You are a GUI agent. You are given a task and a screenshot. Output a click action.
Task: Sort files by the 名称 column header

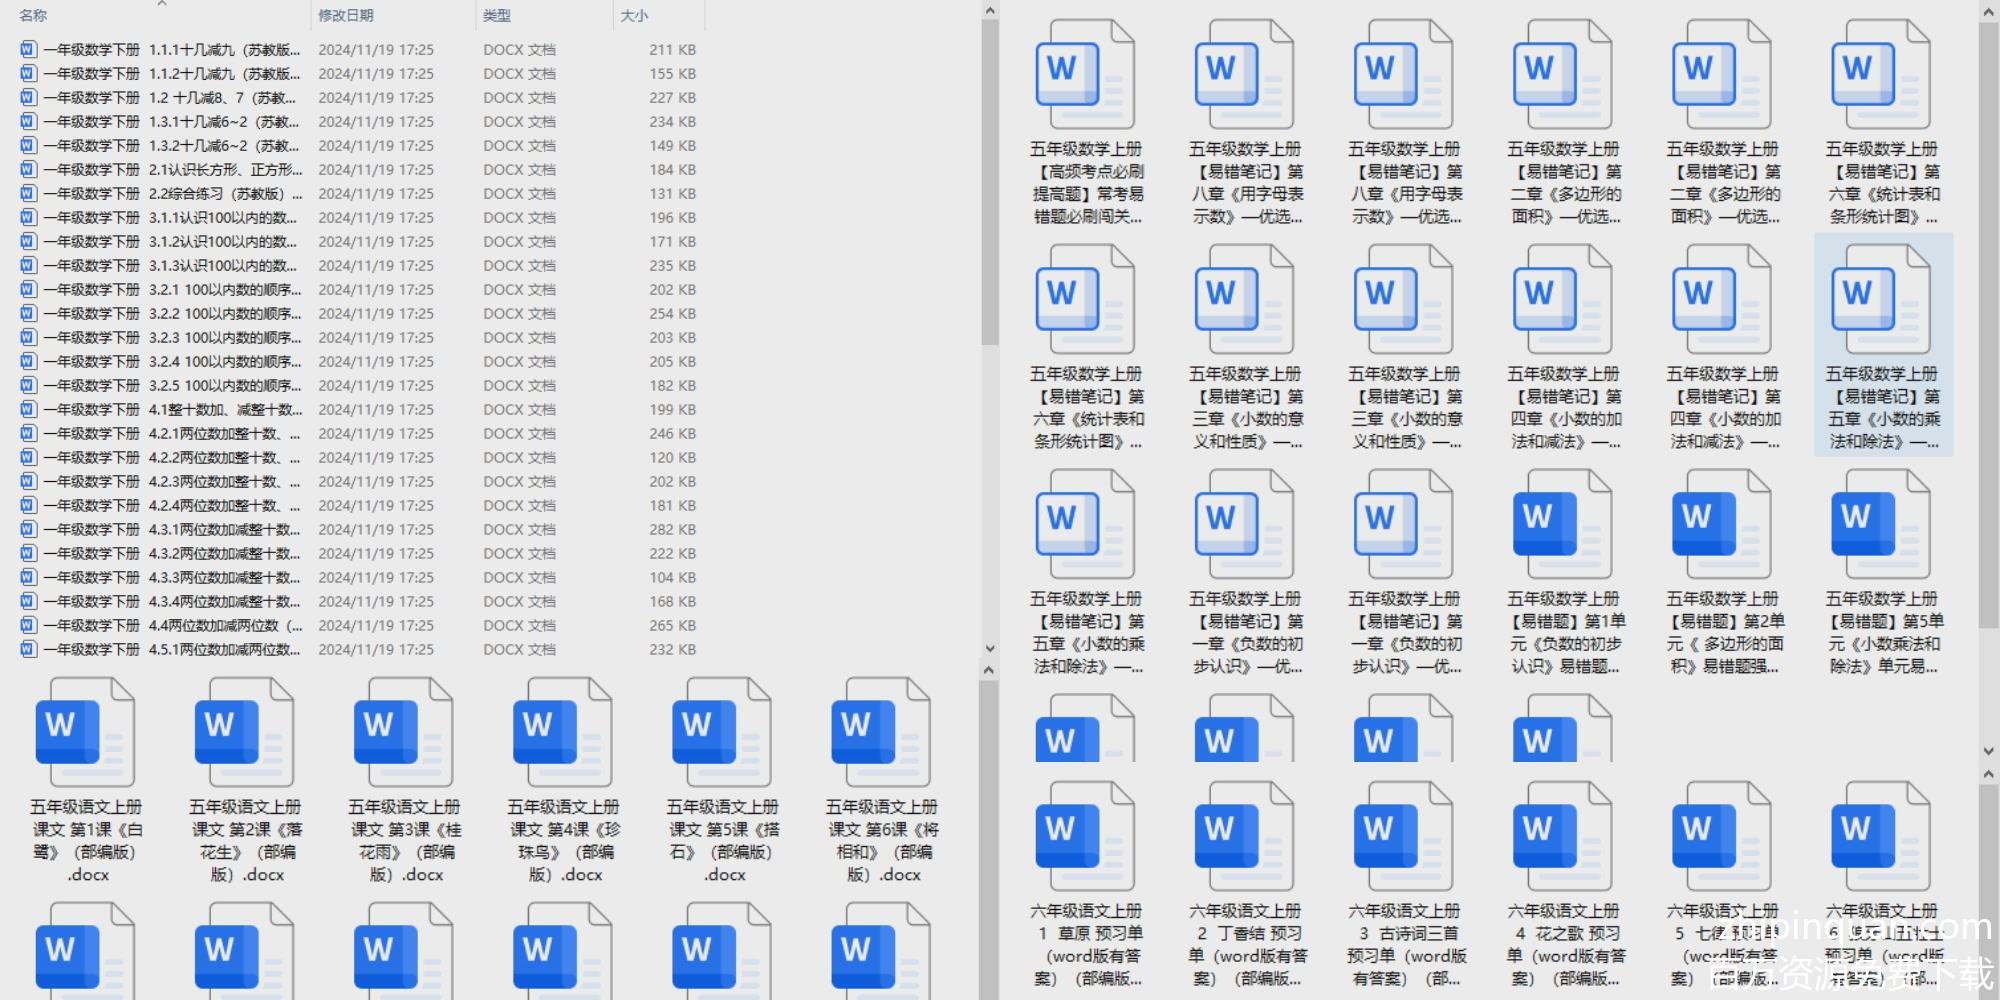click(33, 15)
